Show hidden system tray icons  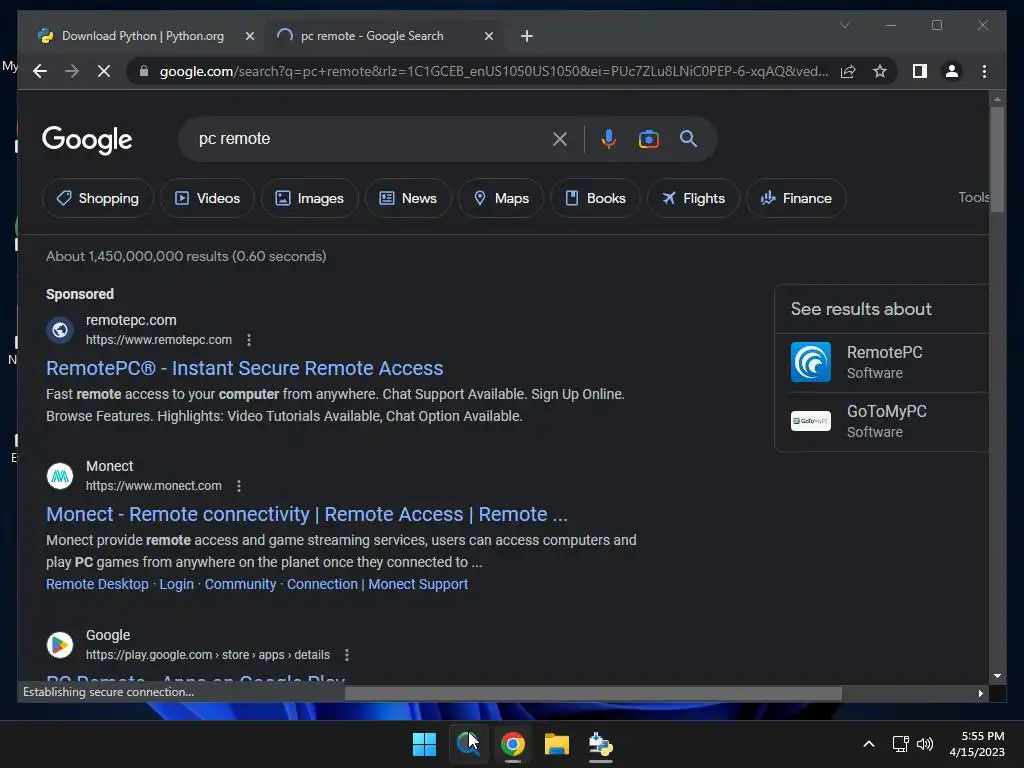(869, 744)
